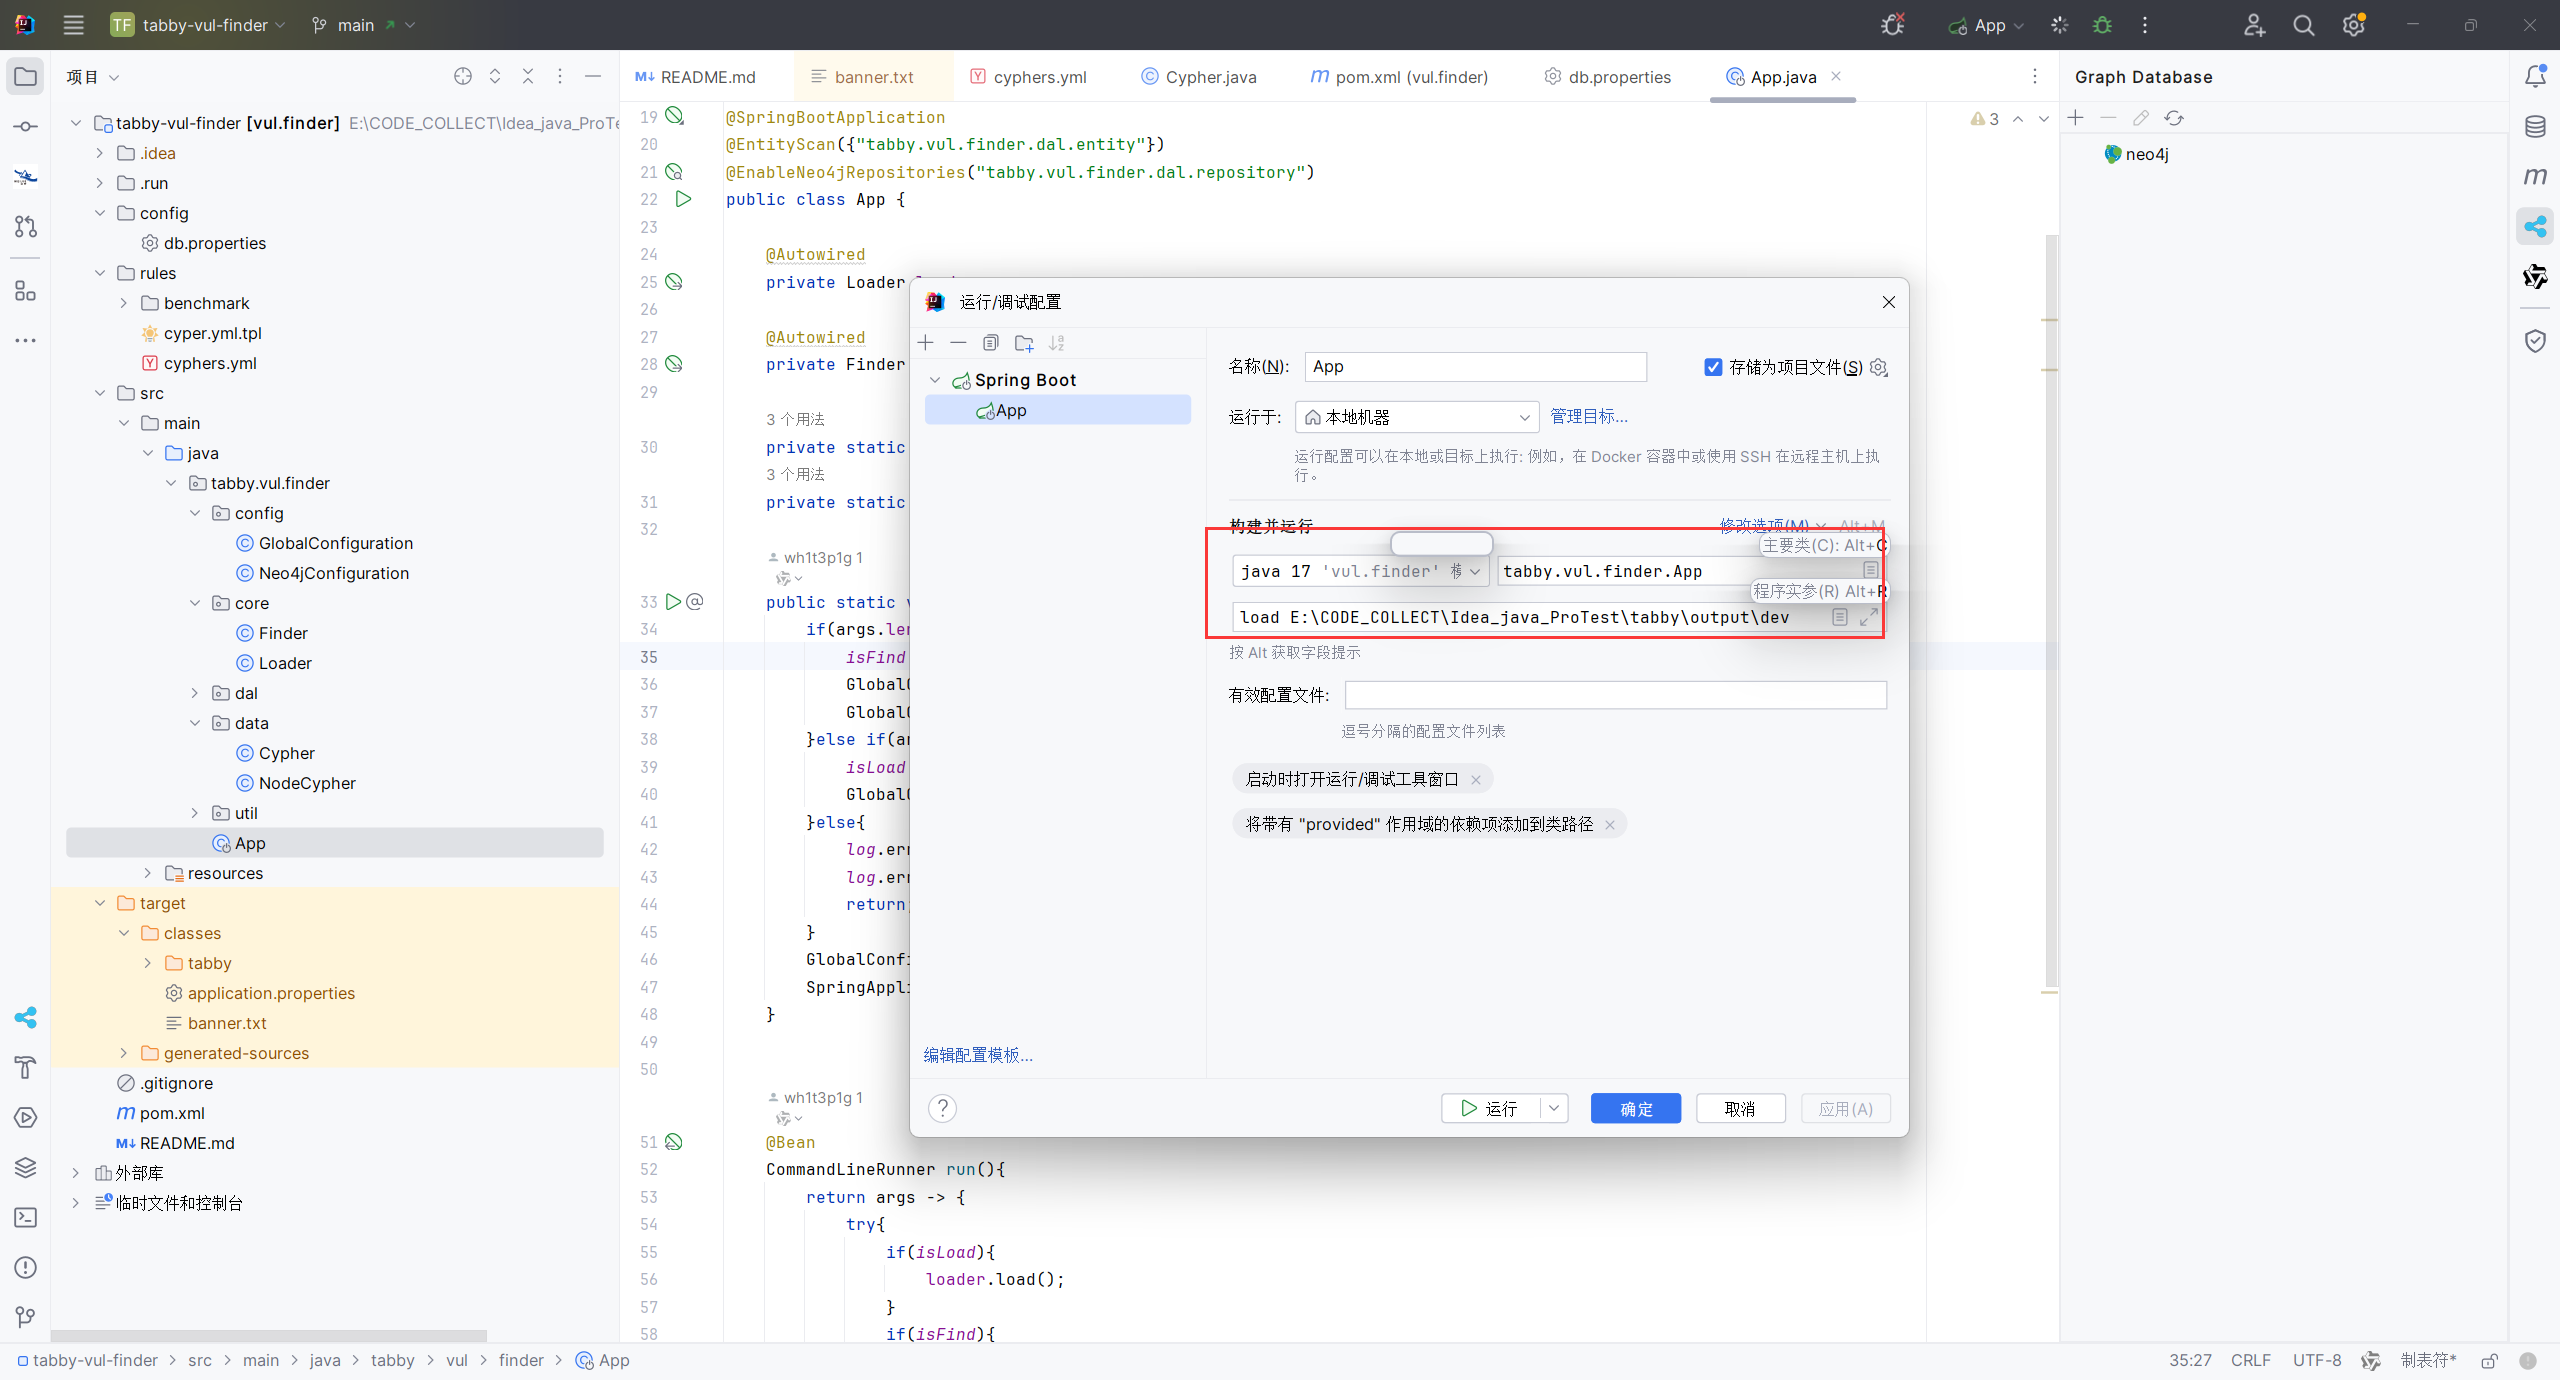Refresh the Graph Database connections
Viewport: 2560px width, 1380px height.
2174,118
